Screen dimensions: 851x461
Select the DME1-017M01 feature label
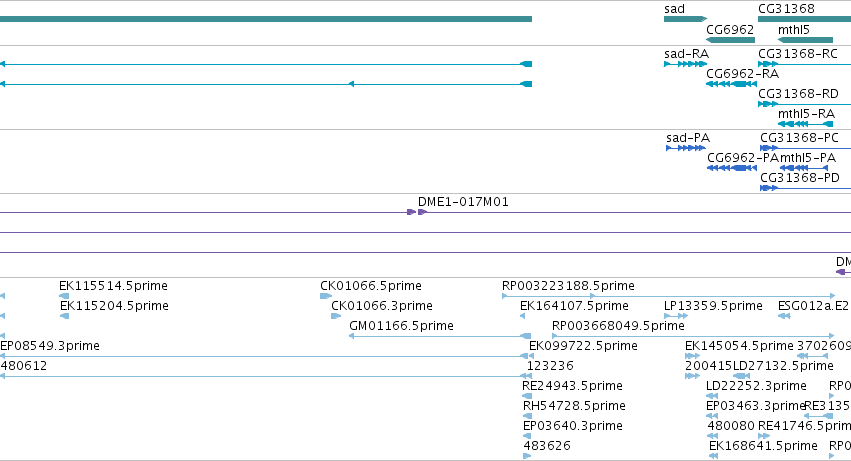[x=463, y=202]
